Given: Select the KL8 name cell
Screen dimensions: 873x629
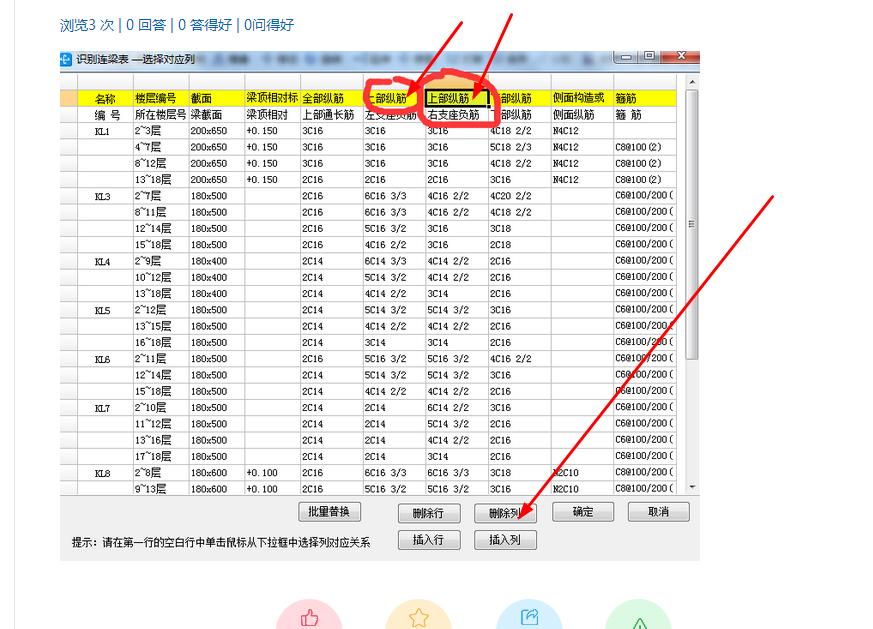Looking at the screenshot, I should tap(105, 473).
